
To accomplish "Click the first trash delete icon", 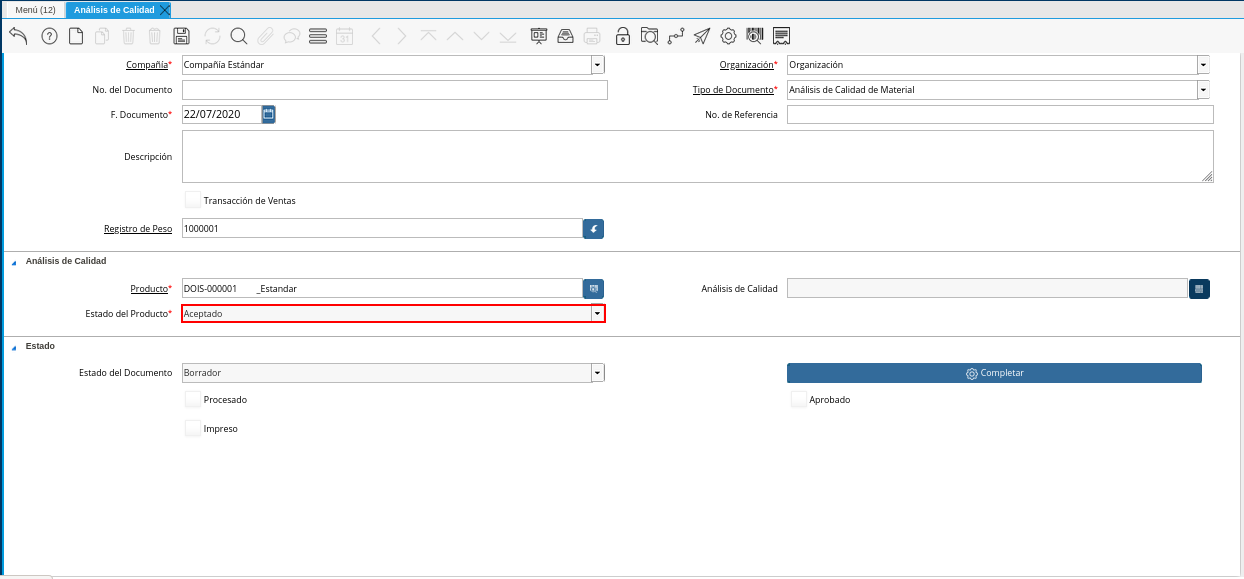I will coord(128,36).
